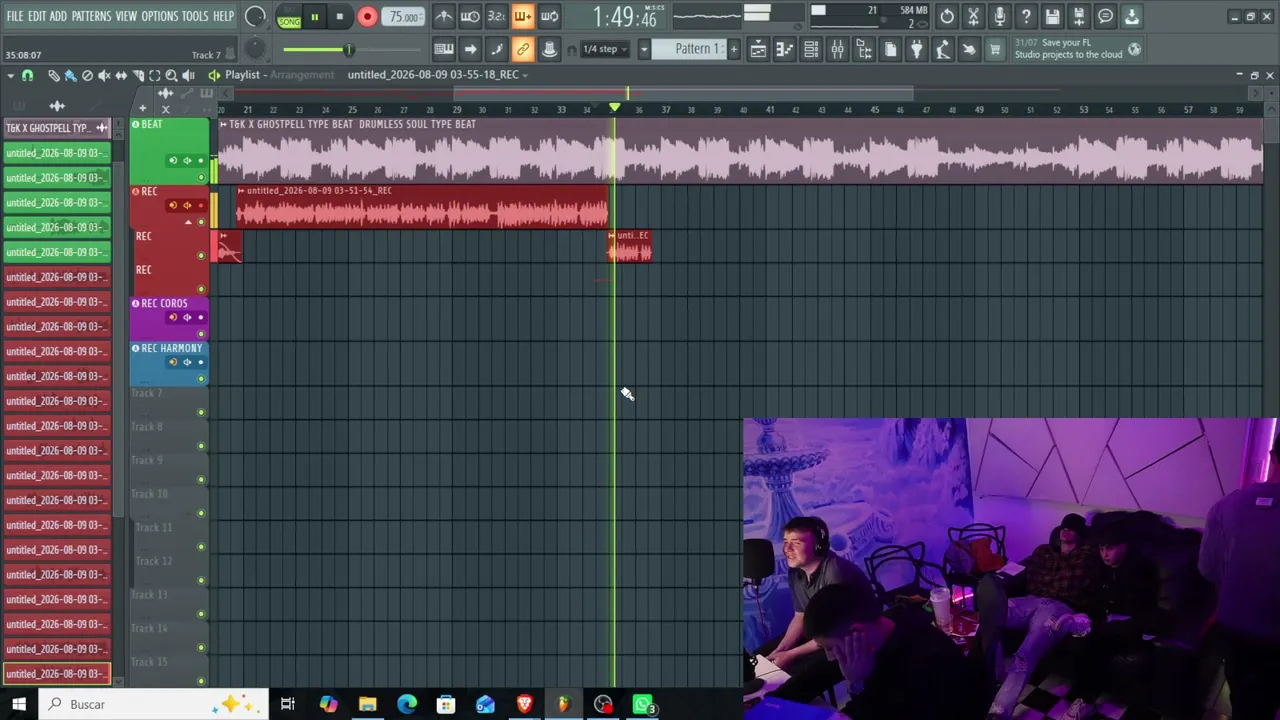This screenshot has height=720, width=1280.
Task: Toggle step editing mode arrow icon
Action: (x=470, y=49)
